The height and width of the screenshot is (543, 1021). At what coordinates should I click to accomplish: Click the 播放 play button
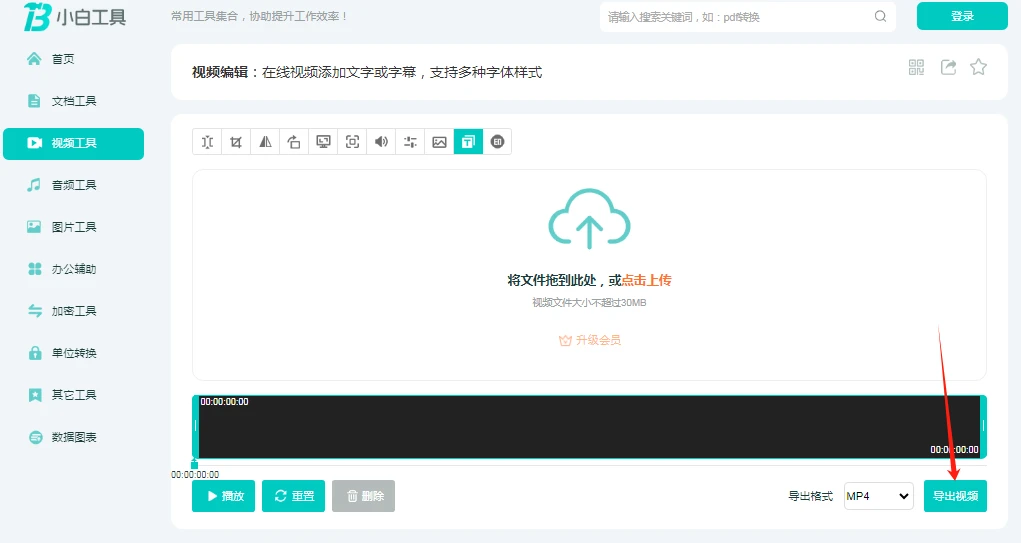(223, 496)
